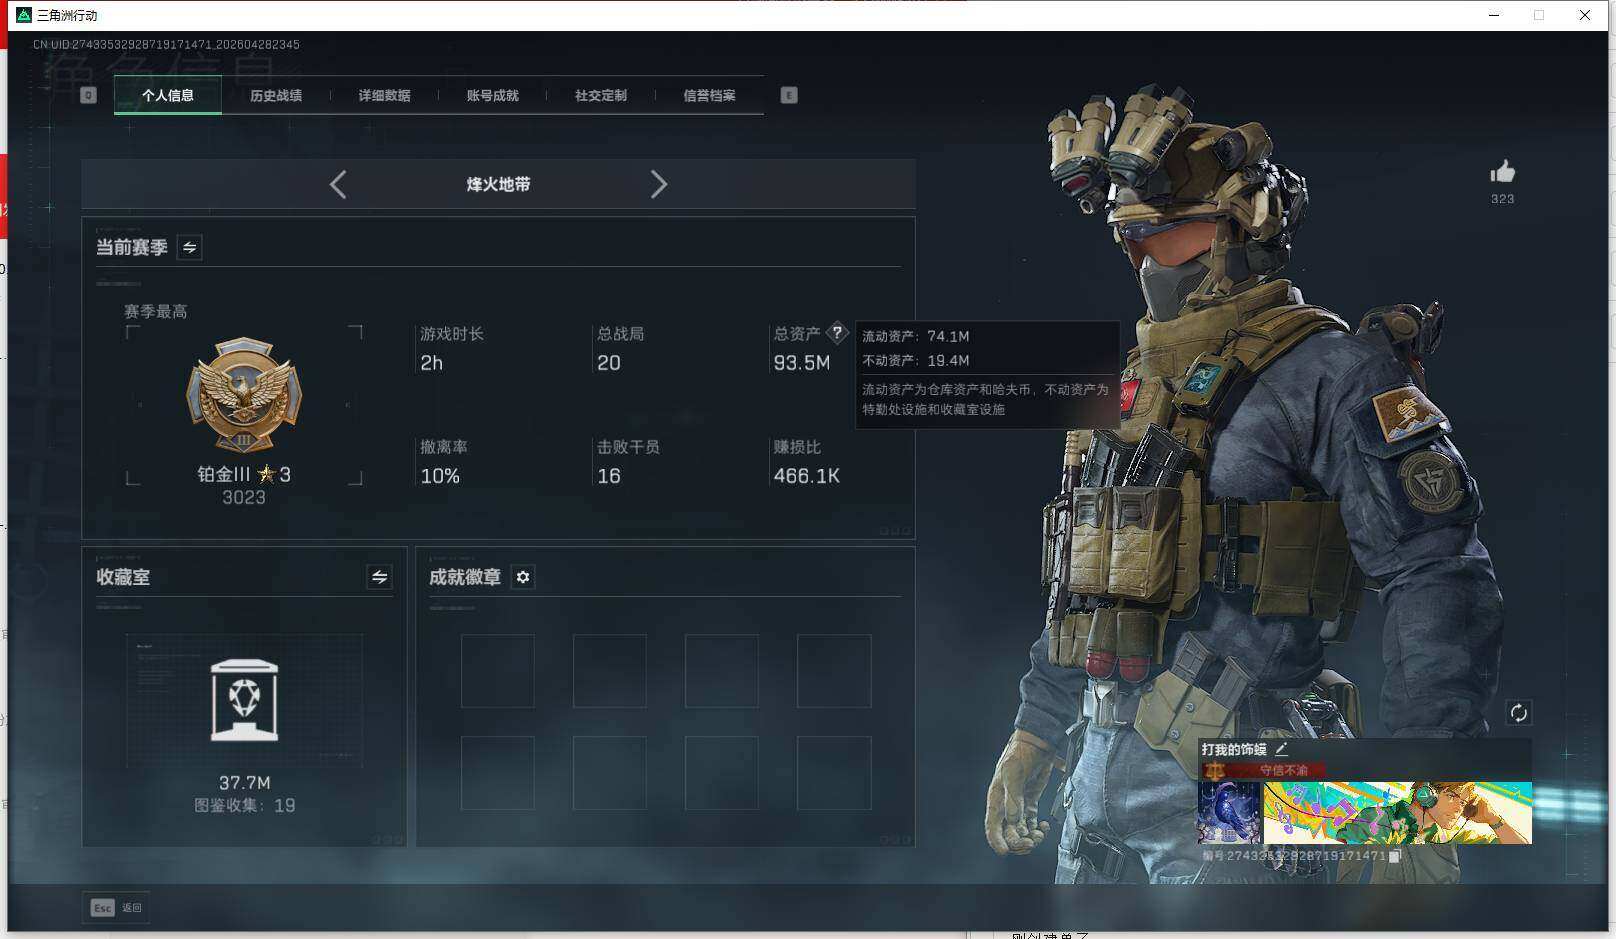The height and width of the screenshot is (939, 1616).
Task: Click the 成就徽章 section heading
Action: pyautogui.click(x=465, y=577)
